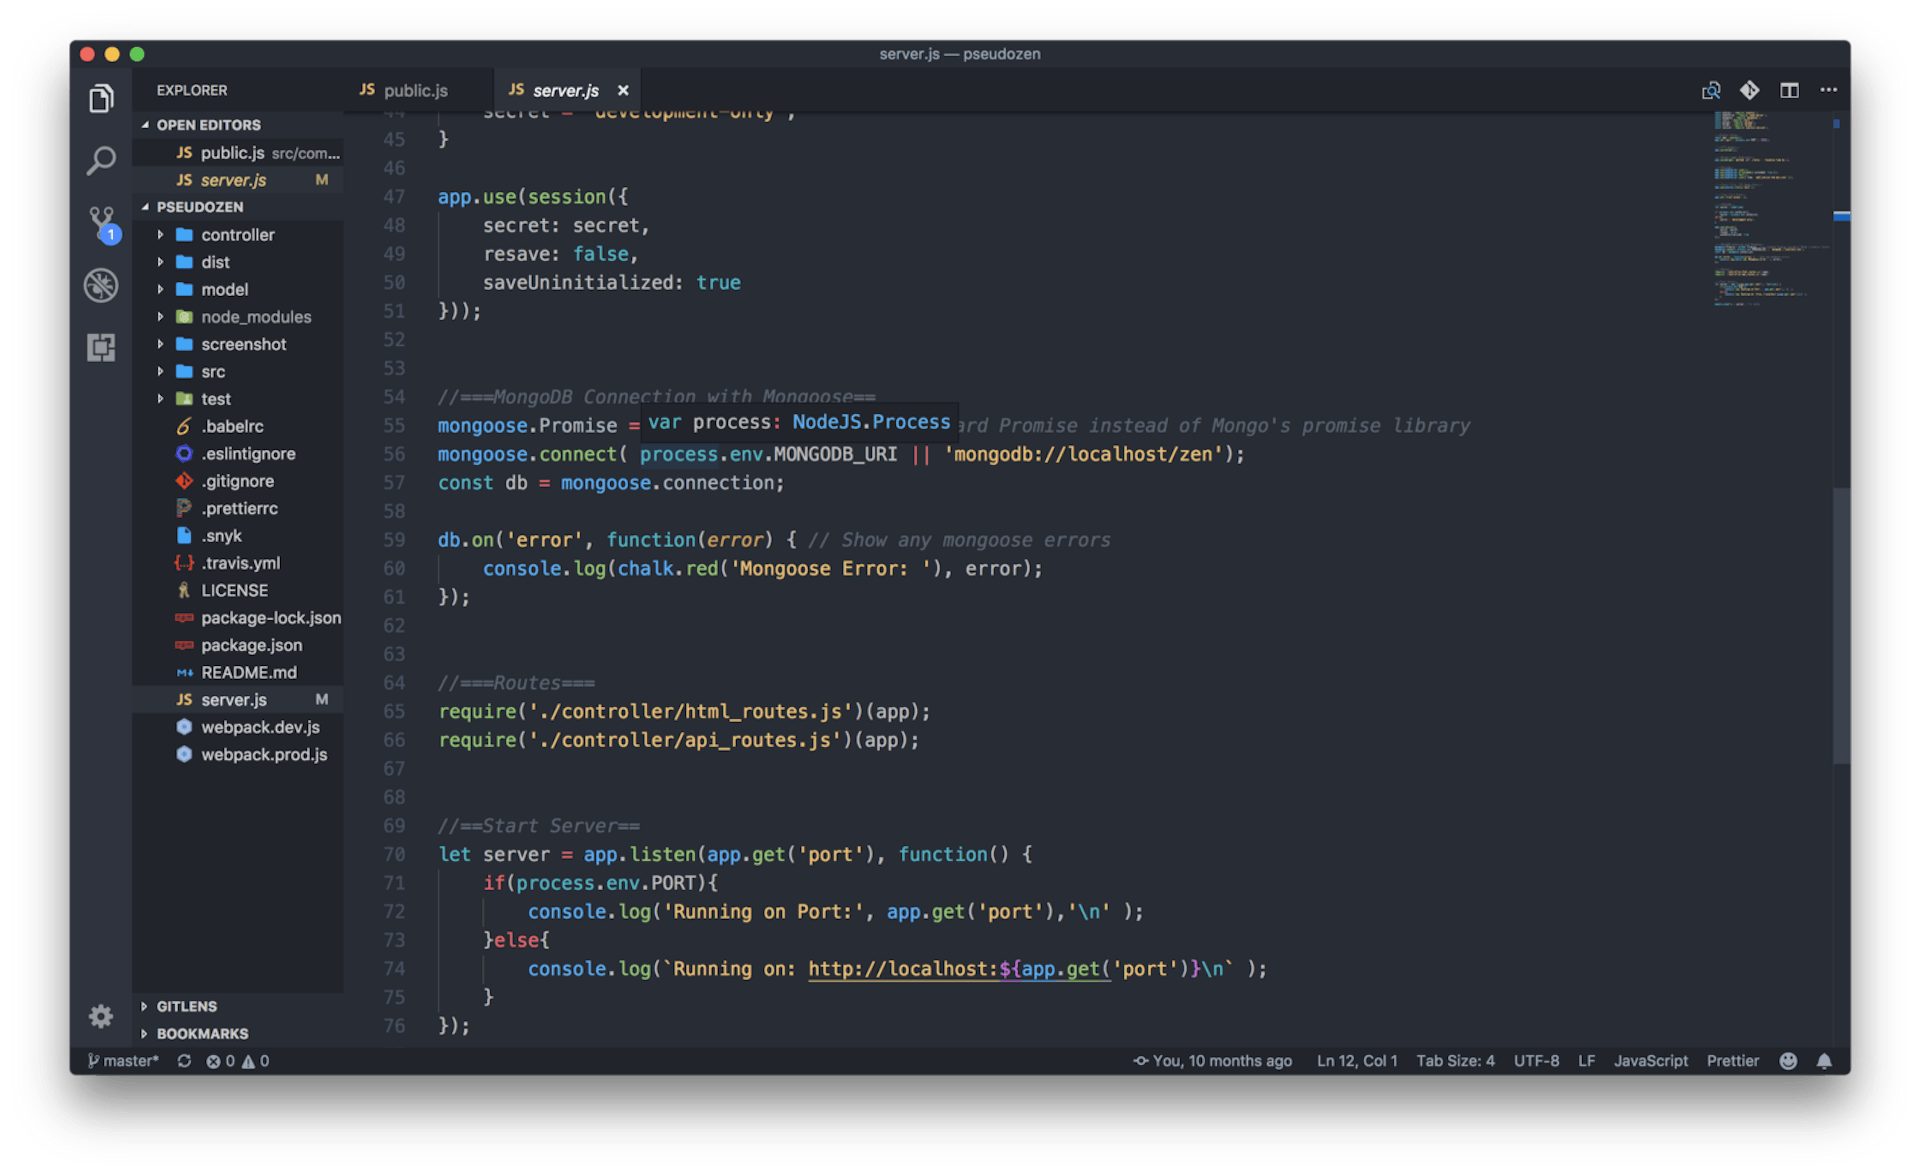The width and height of the screenshot is (1920, 1174).
Task: Open the Extensions view
Action: coord(101,347)
